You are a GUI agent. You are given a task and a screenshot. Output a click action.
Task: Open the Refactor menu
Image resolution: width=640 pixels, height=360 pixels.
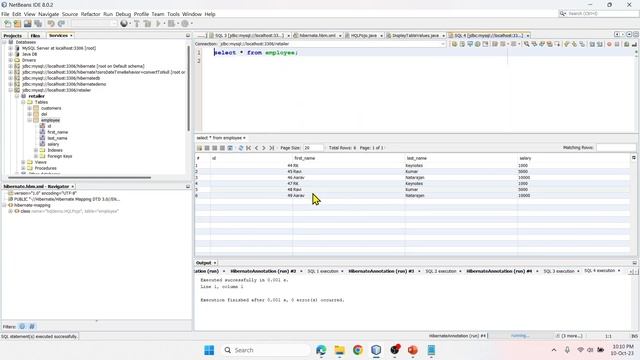pyautogui.click(x=90, y=14)
